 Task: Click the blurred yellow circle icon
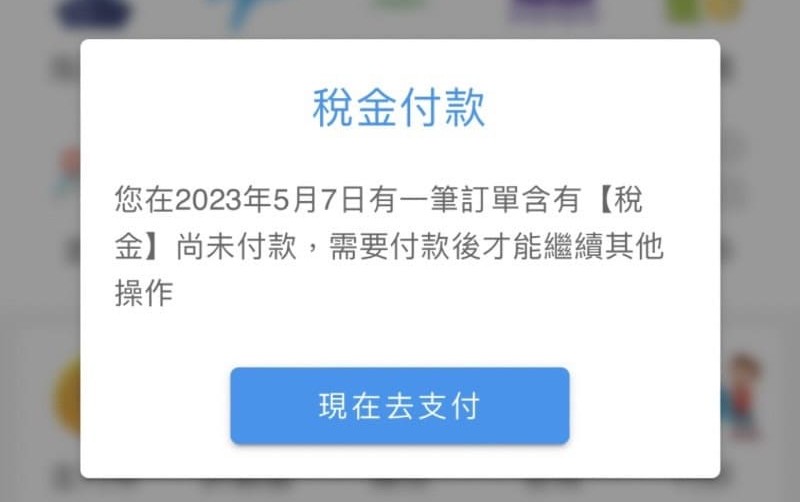(67, 395)
